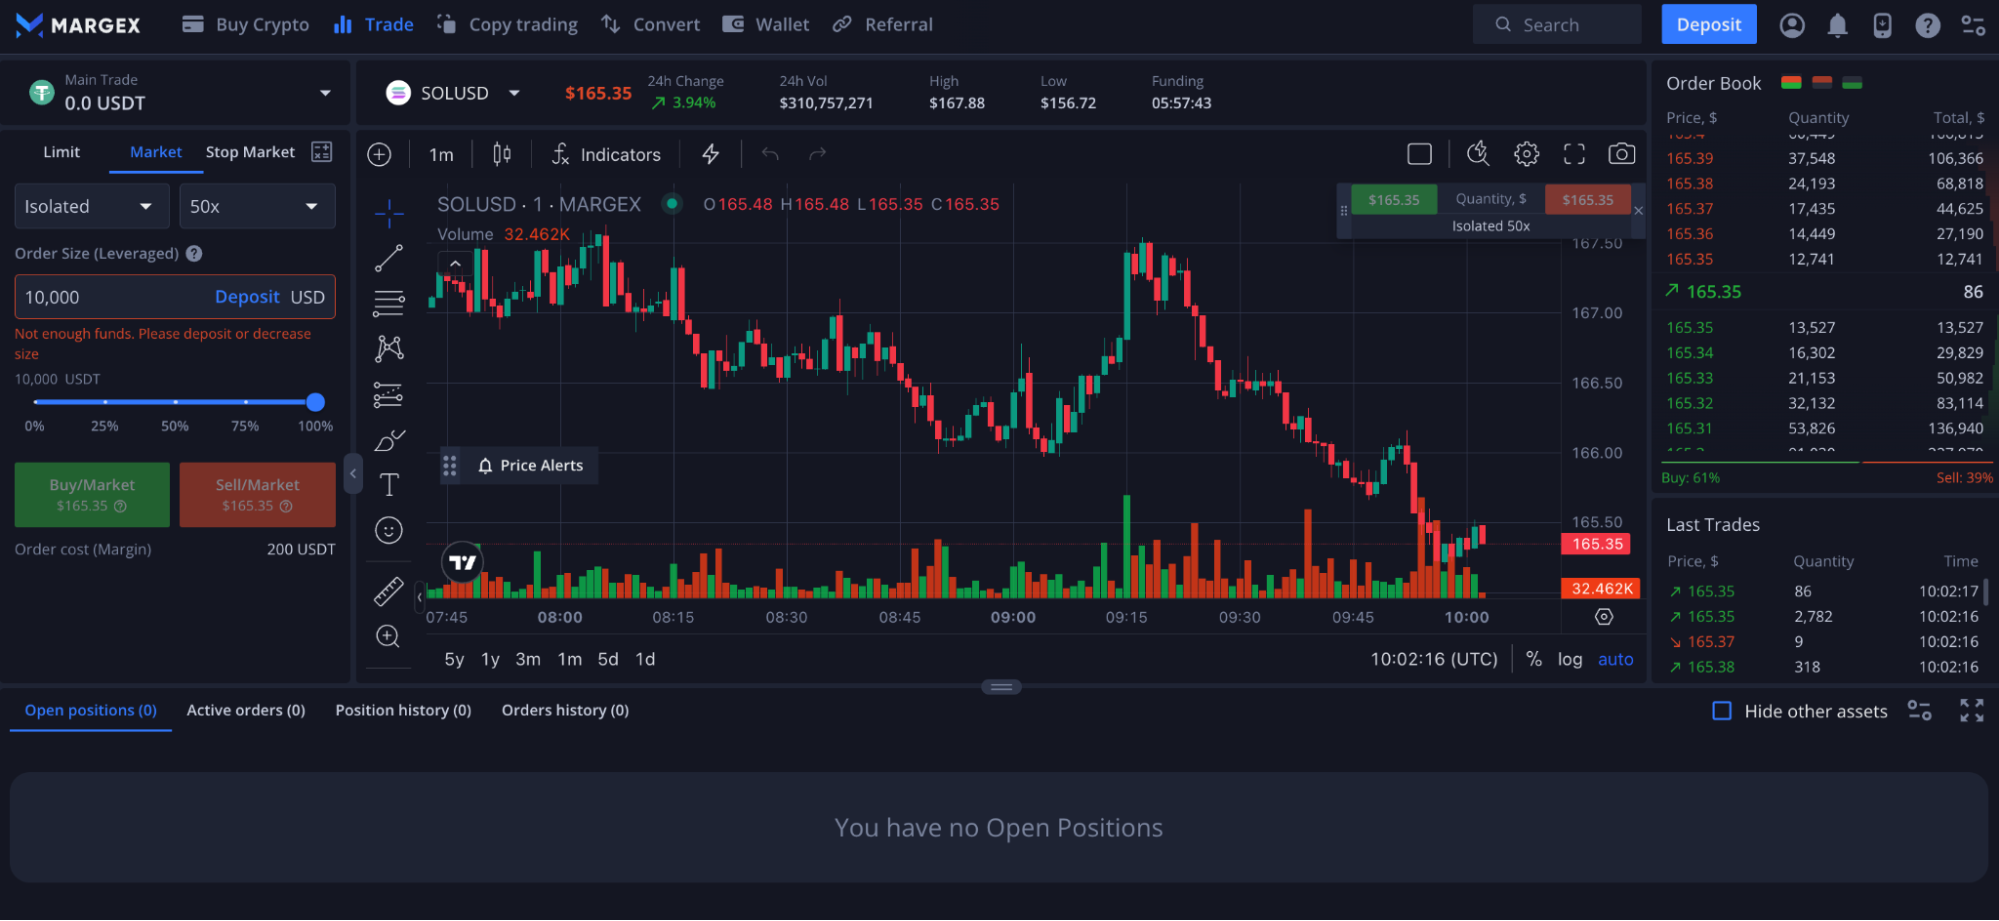Open account settings sliders in header
Viewport: 1999px width, 921px height.
point(1973,25)
